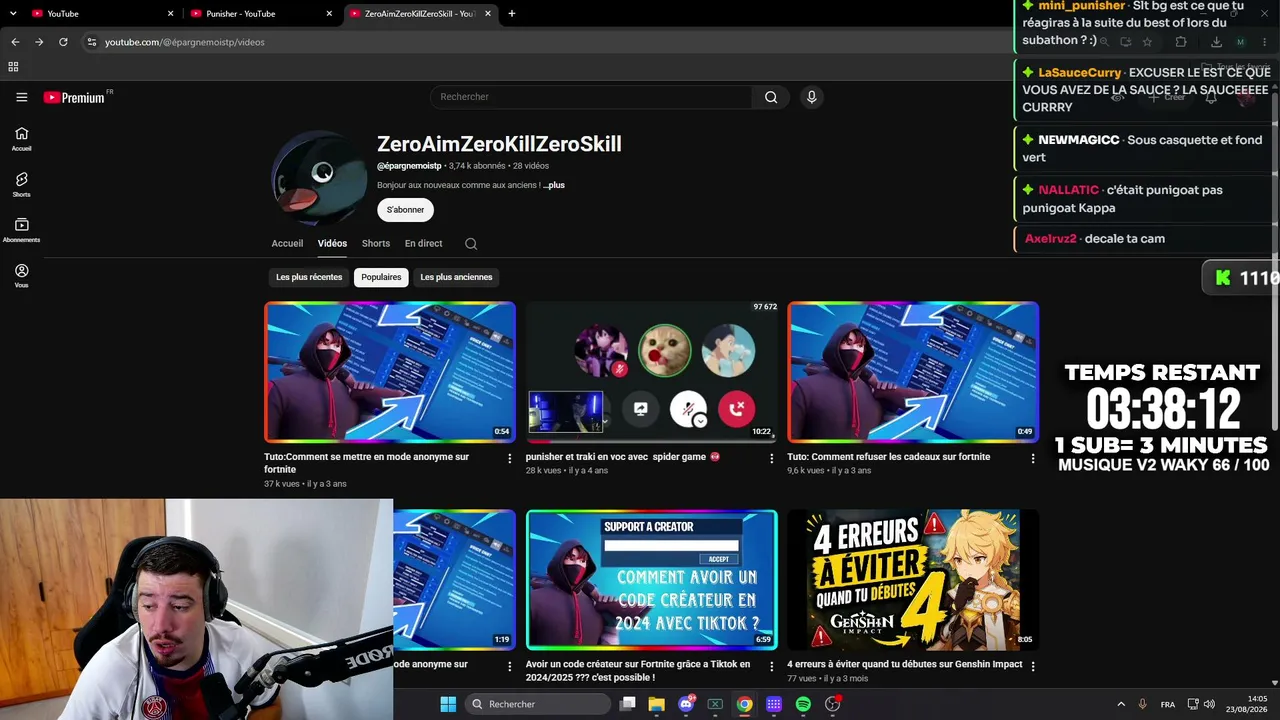Play the 4 Erreurs à Éviter Genshin thumbnail

(x=913, y=580)
